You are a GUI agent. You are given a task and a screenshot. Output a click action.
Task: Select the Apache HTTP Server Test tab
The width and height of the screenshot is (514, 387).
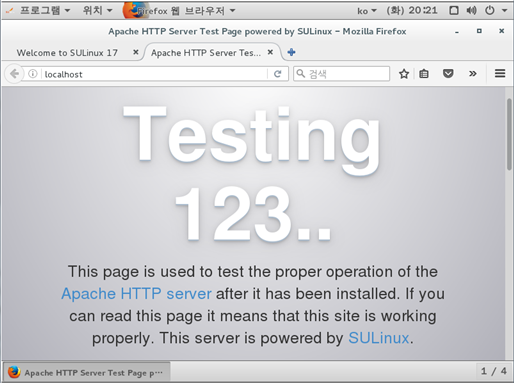206,53
